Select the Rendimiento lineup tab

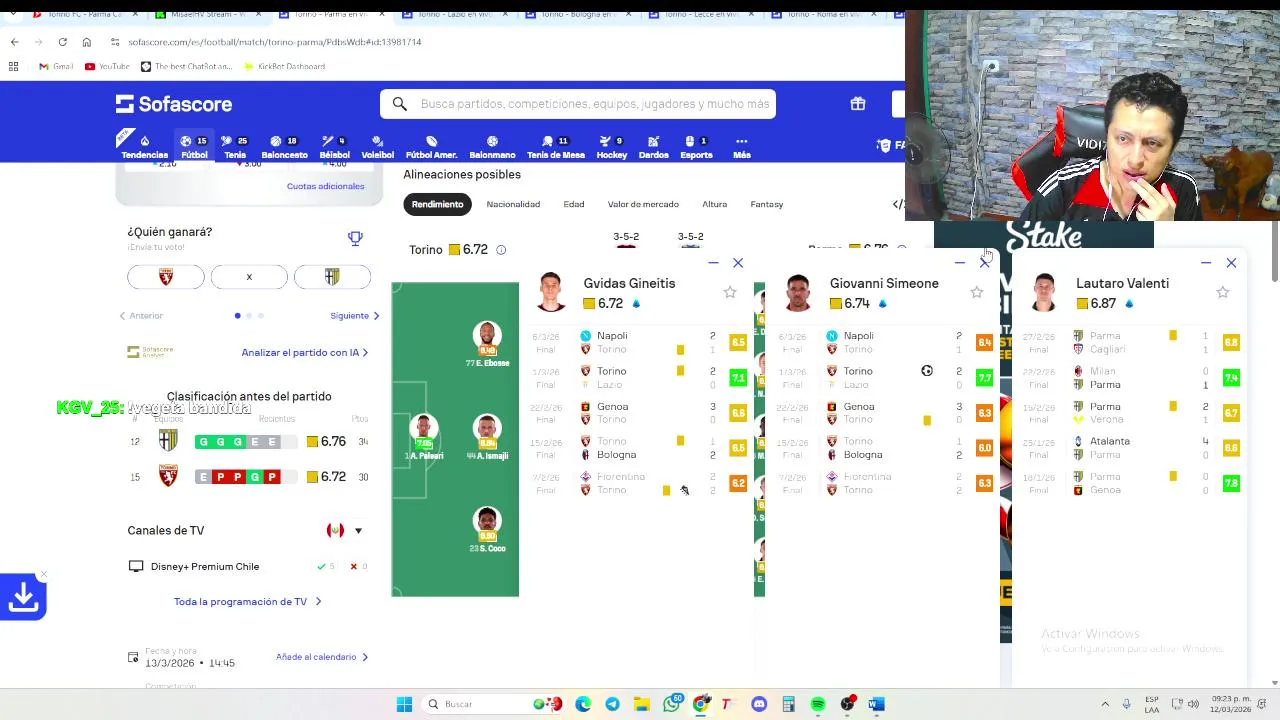[x=438, y=204]
